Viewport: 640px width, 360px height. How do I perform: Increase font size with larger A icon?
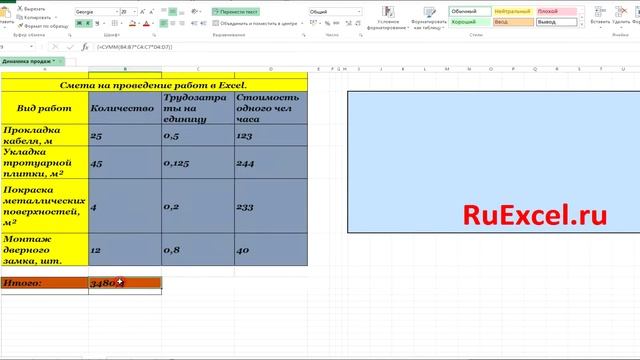pyautogui.click(x=142, y=12)
